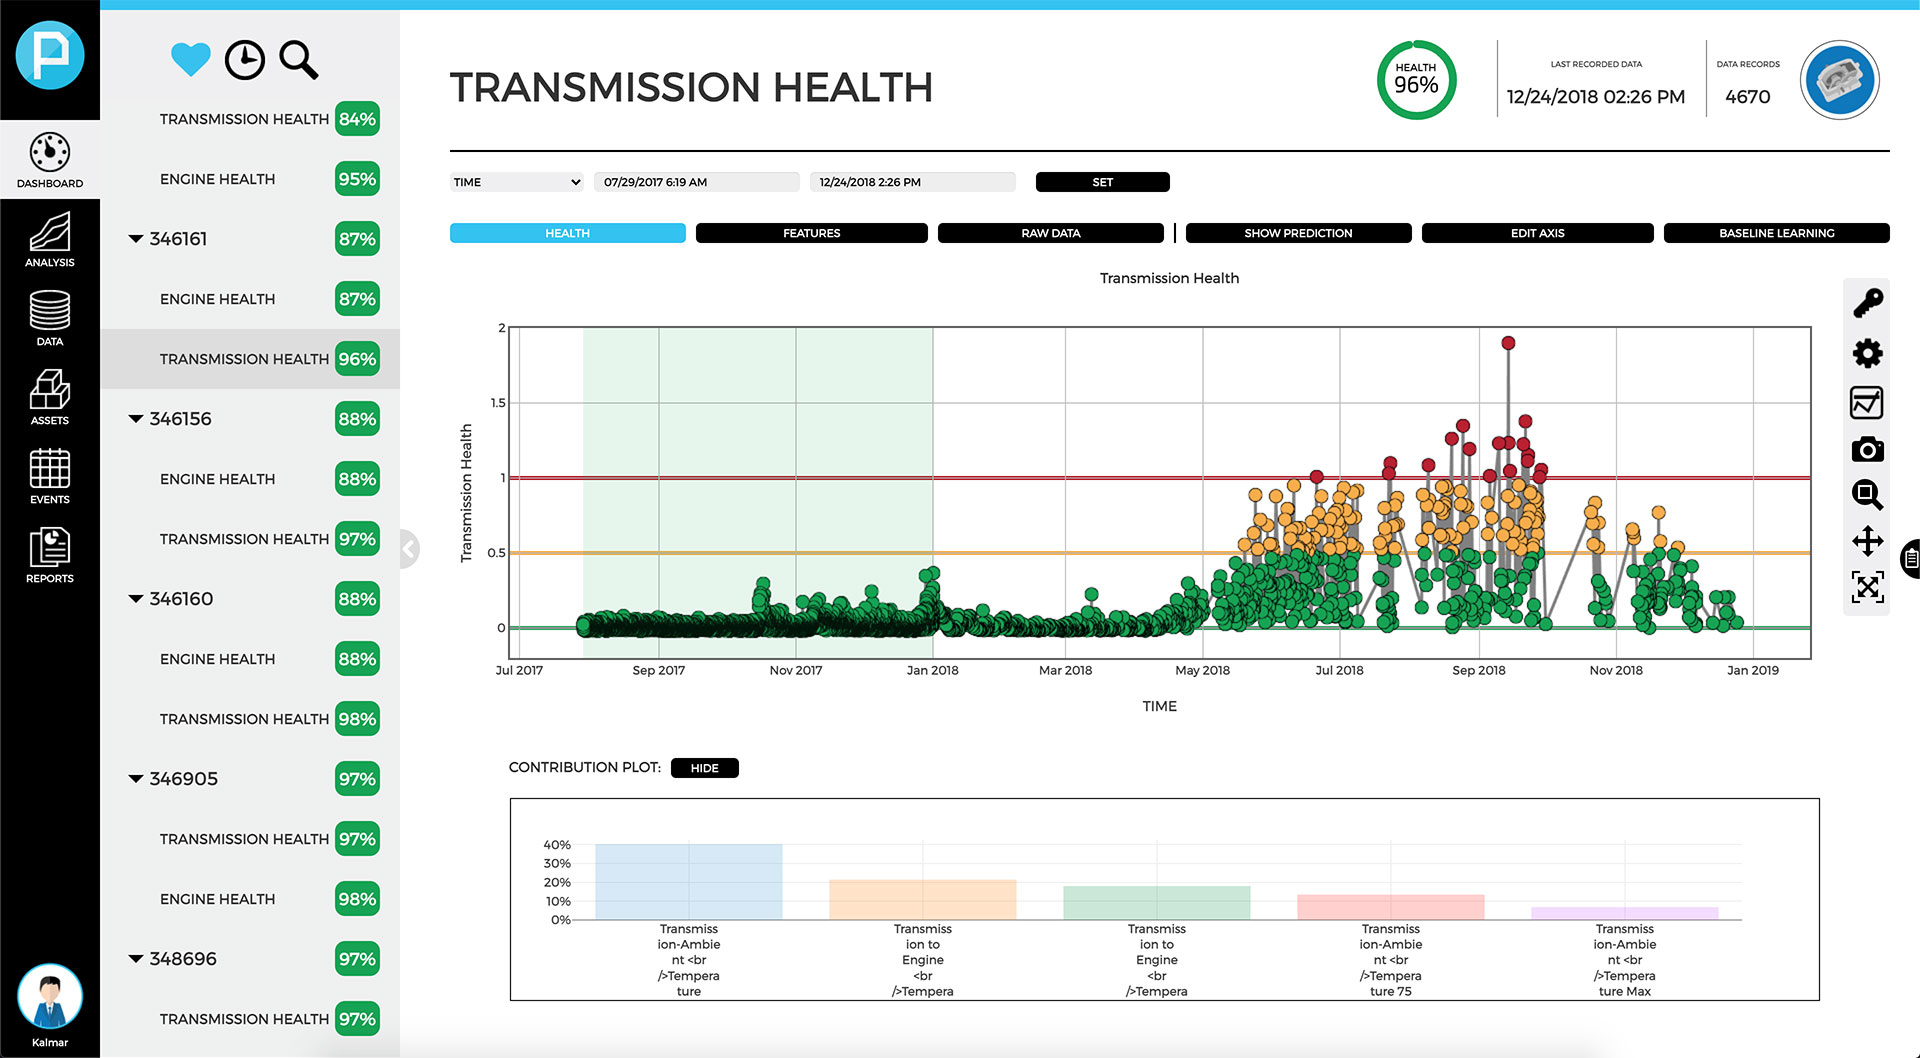The width and height of the screenshot is (1920, 1058).
Task: Open the Events calendar icon
Action: [x=49, y=476]
